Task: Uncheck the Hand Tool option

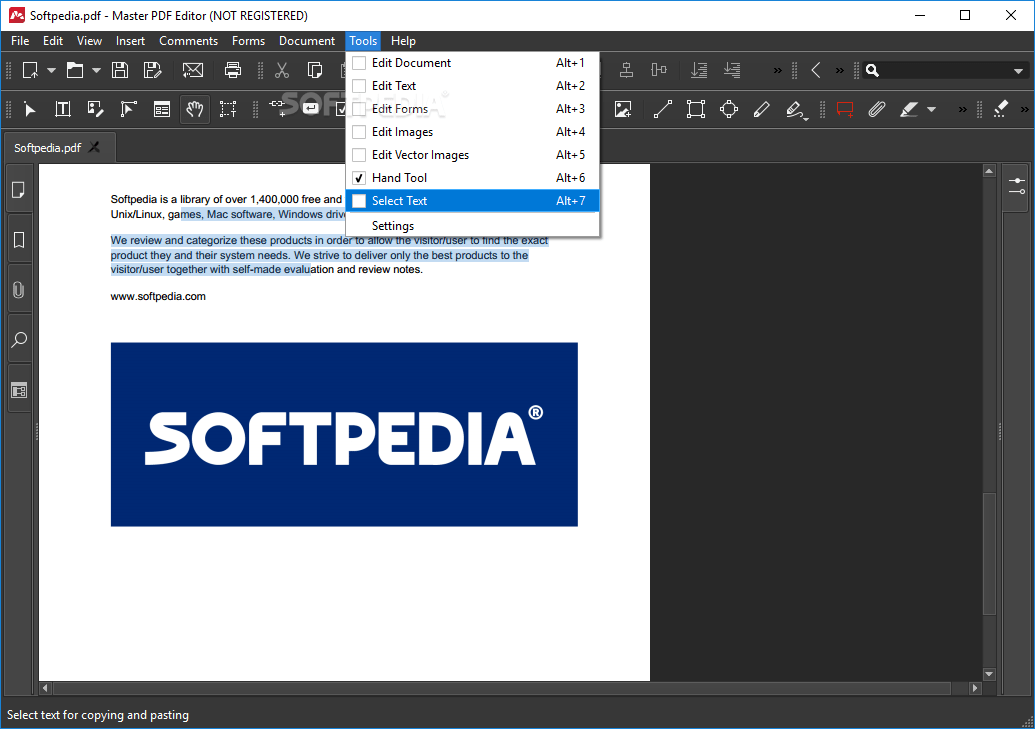Action: (357, 177)
